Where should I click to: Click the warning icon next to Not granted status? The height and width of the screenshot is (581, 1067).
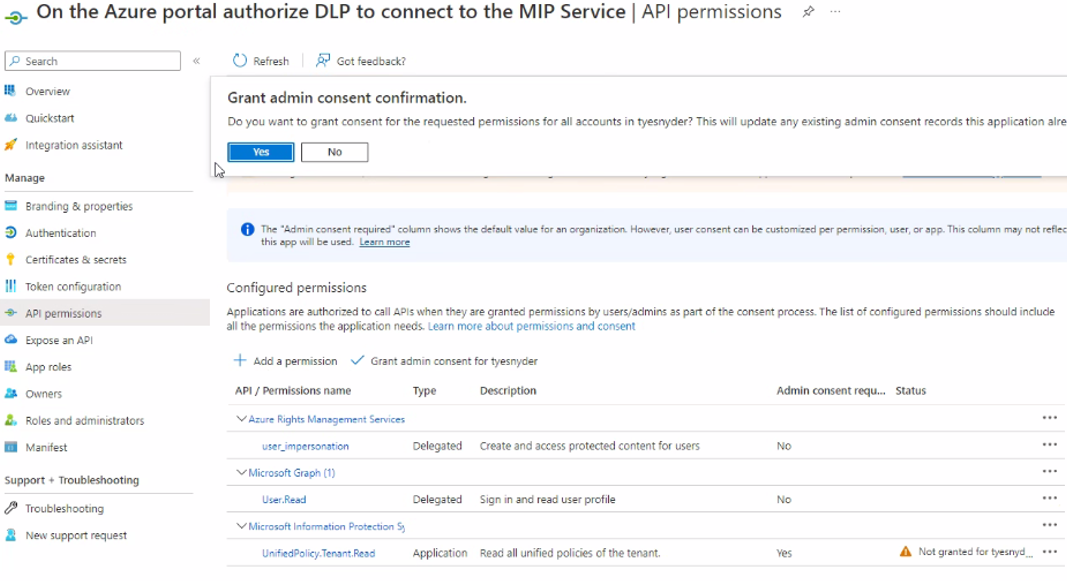coord(905,552)
